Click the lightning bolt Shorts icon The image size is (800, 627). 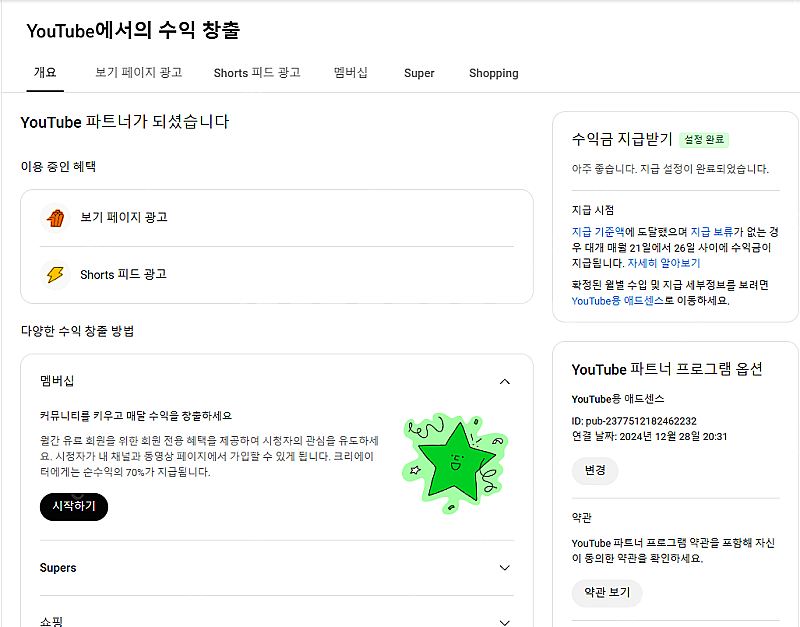(x=55, y=274)
